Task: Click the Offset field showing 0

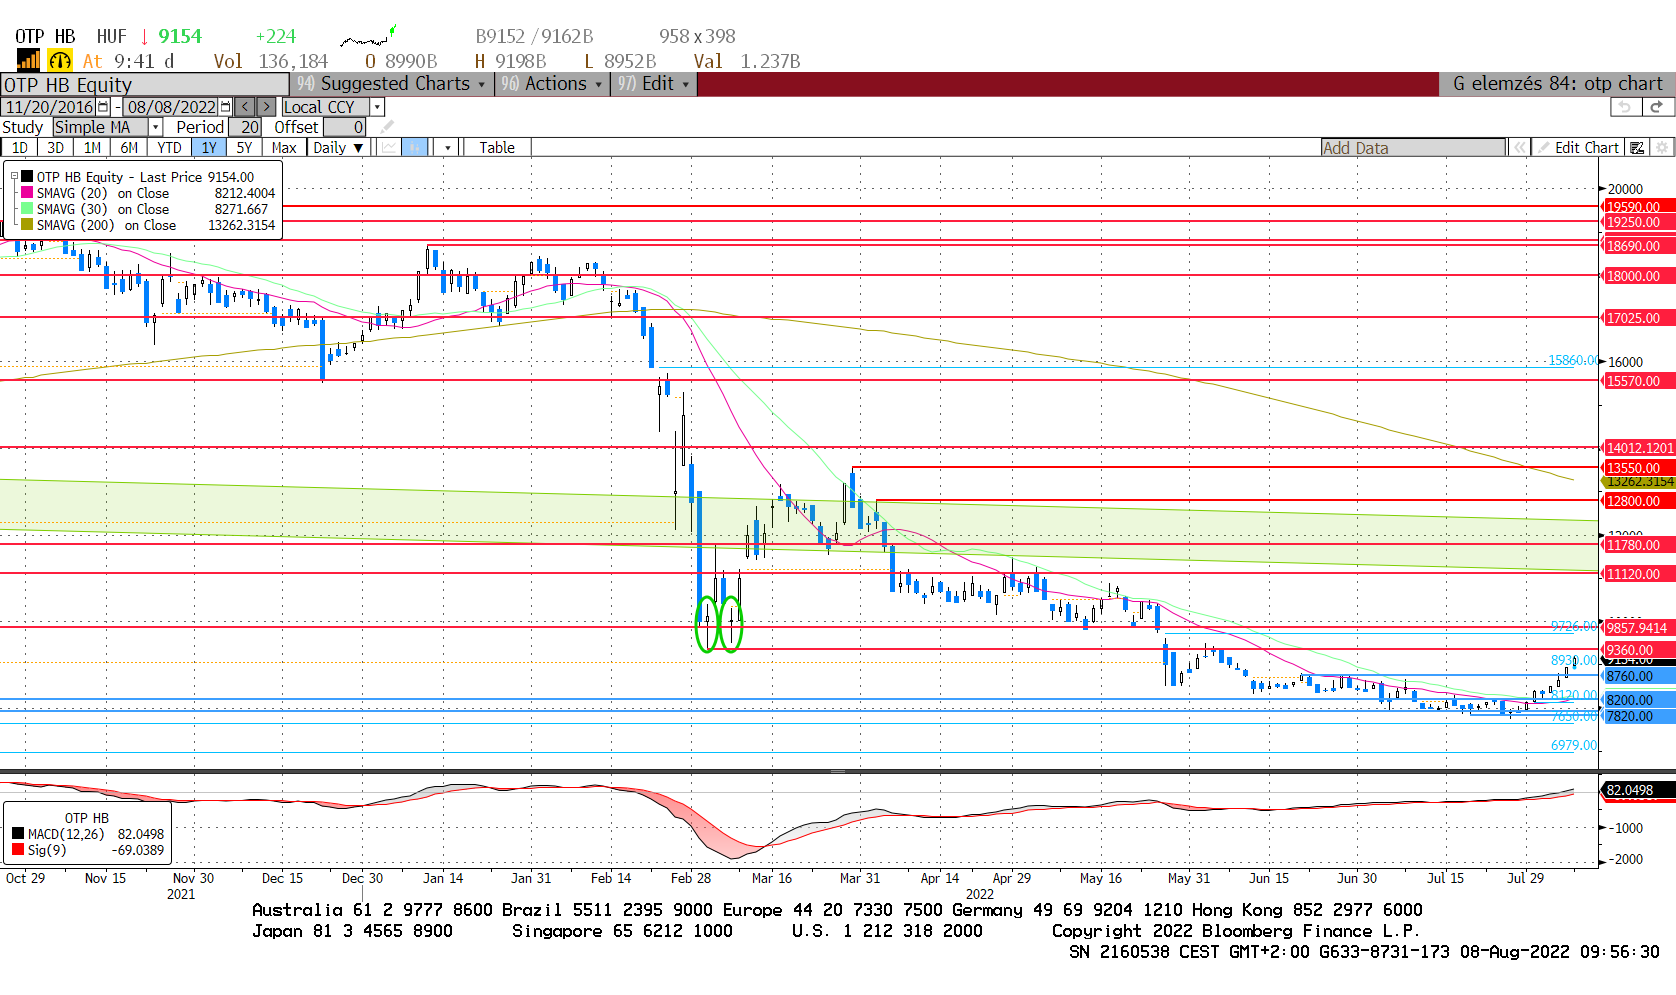Action: click(x=344, y=127)
